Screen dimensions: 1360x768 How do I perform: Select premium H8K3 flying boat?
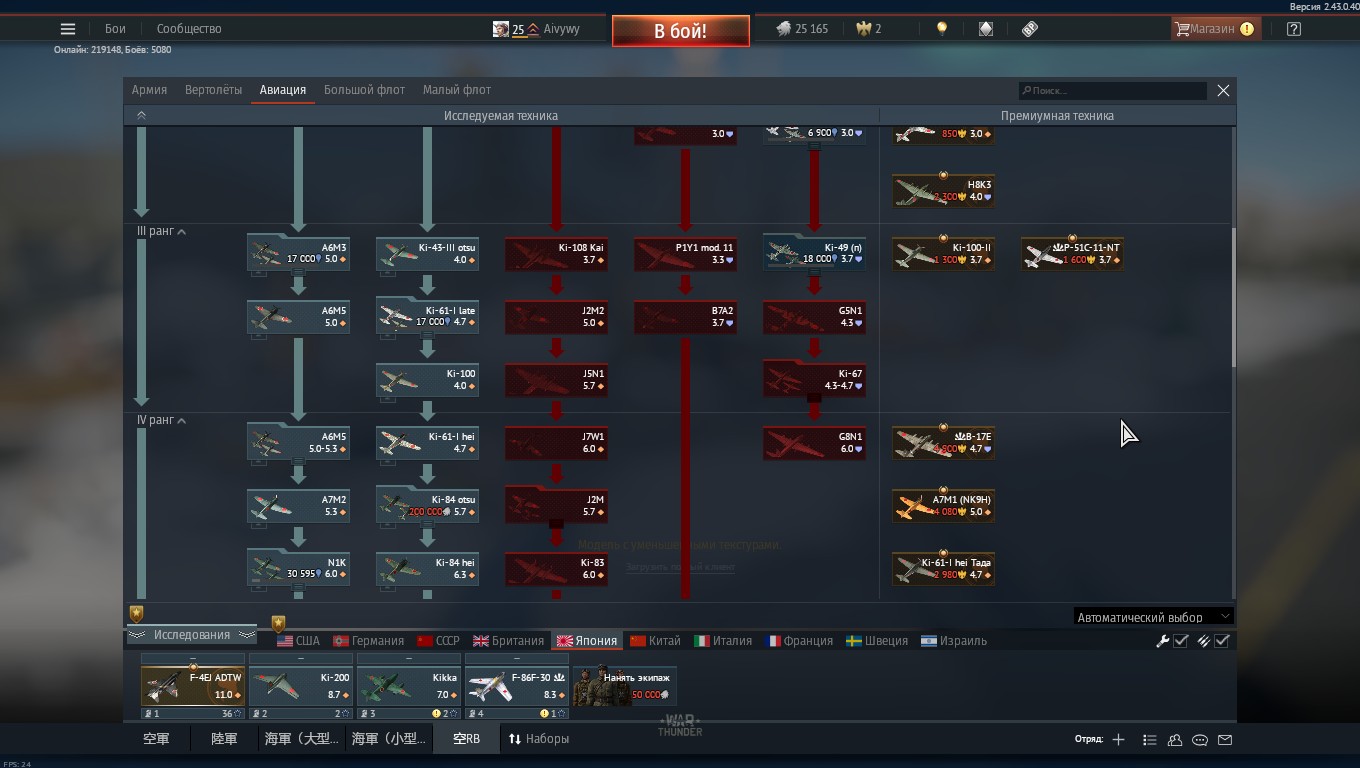tap(943, 190)
